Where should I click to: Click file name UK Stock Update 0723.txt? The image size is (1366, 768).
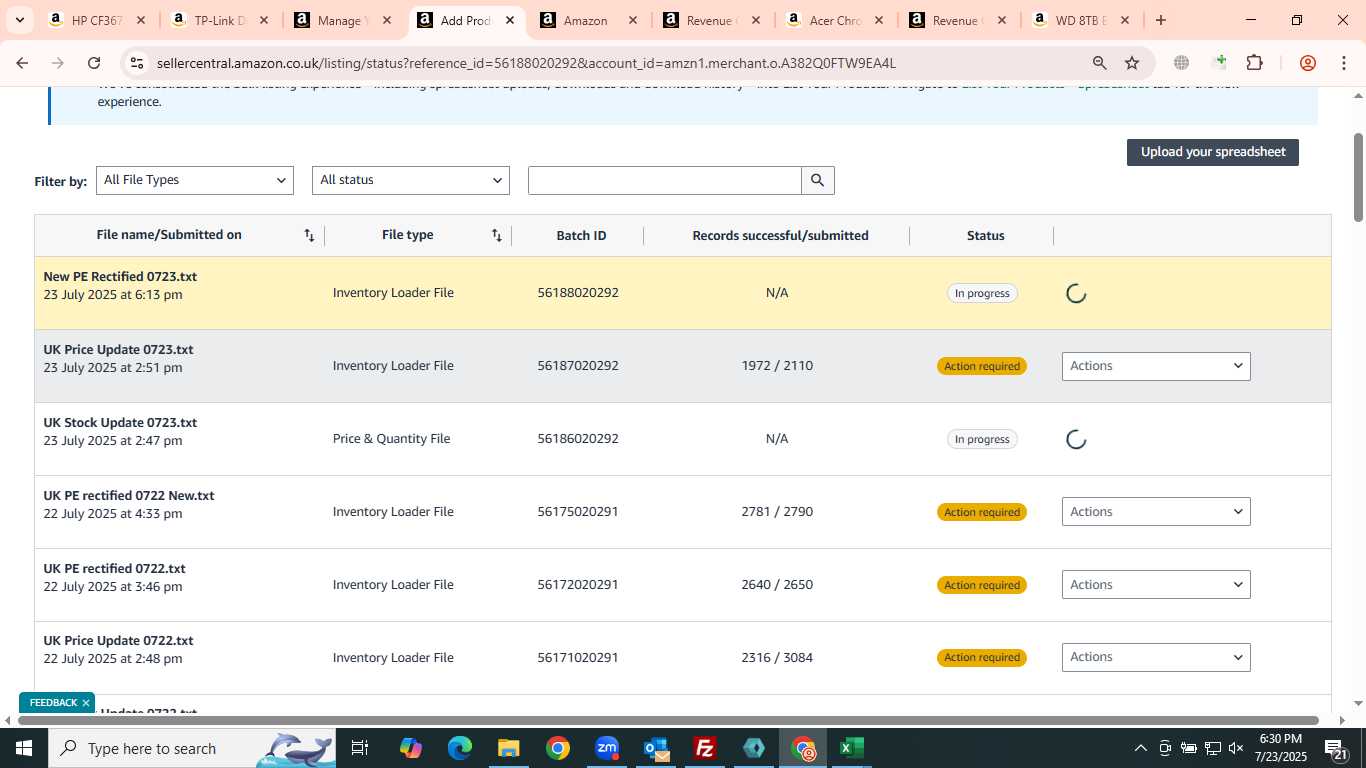[x=120, y=423]
